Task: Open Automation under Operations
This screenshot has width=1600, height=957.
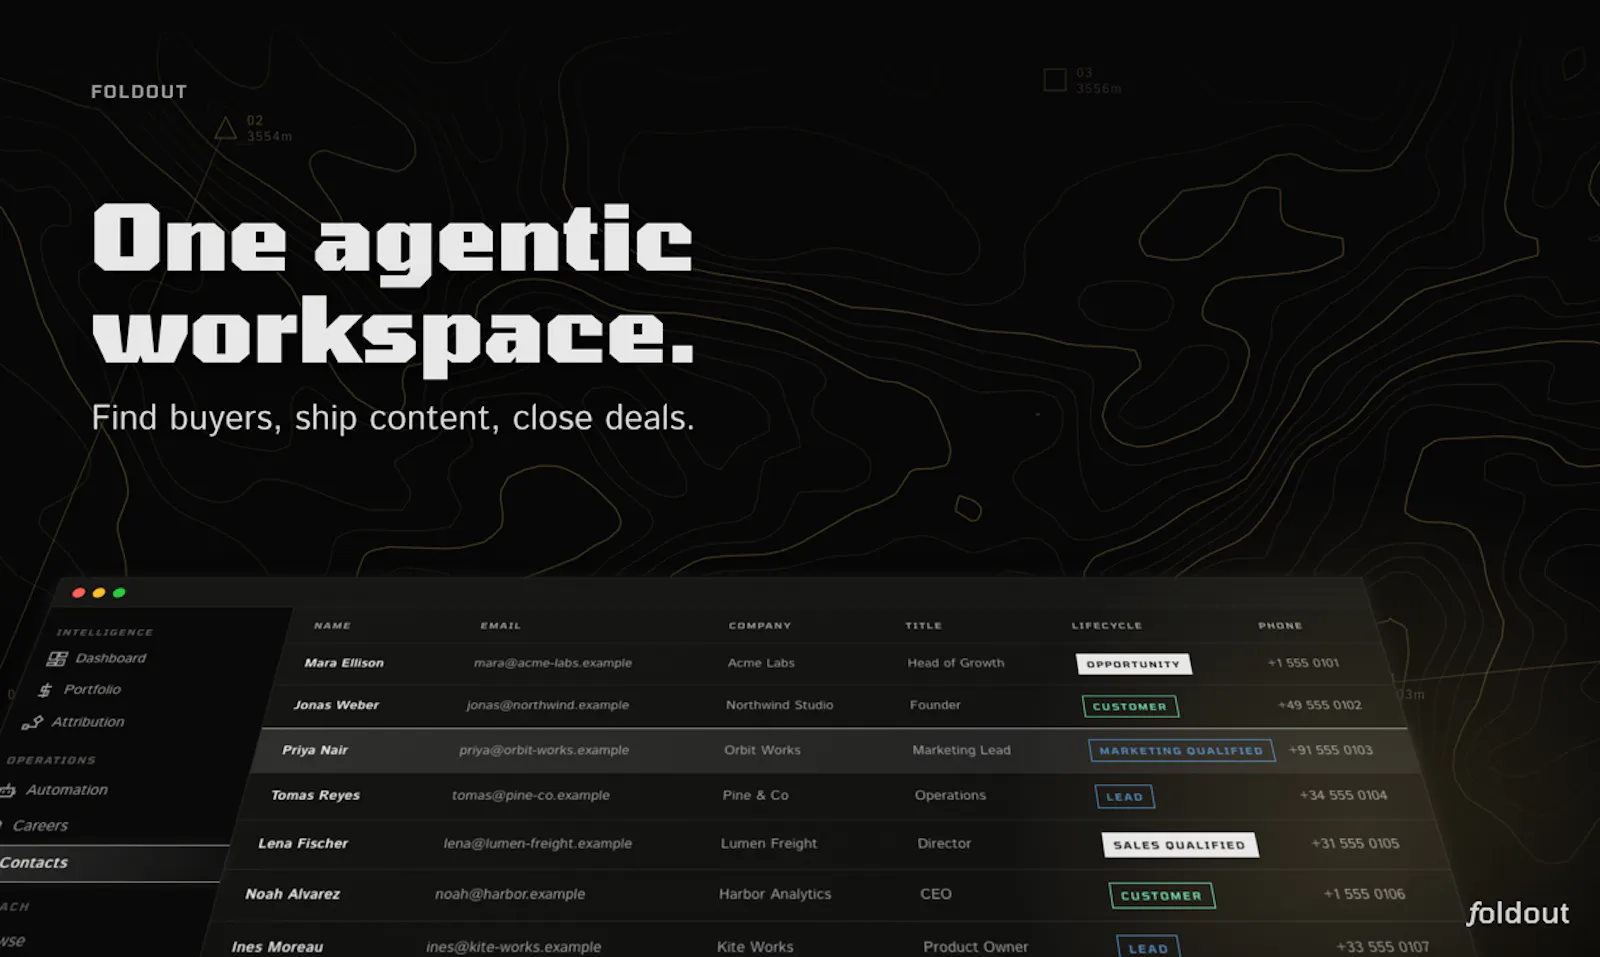Action: (x=66, y=789)
